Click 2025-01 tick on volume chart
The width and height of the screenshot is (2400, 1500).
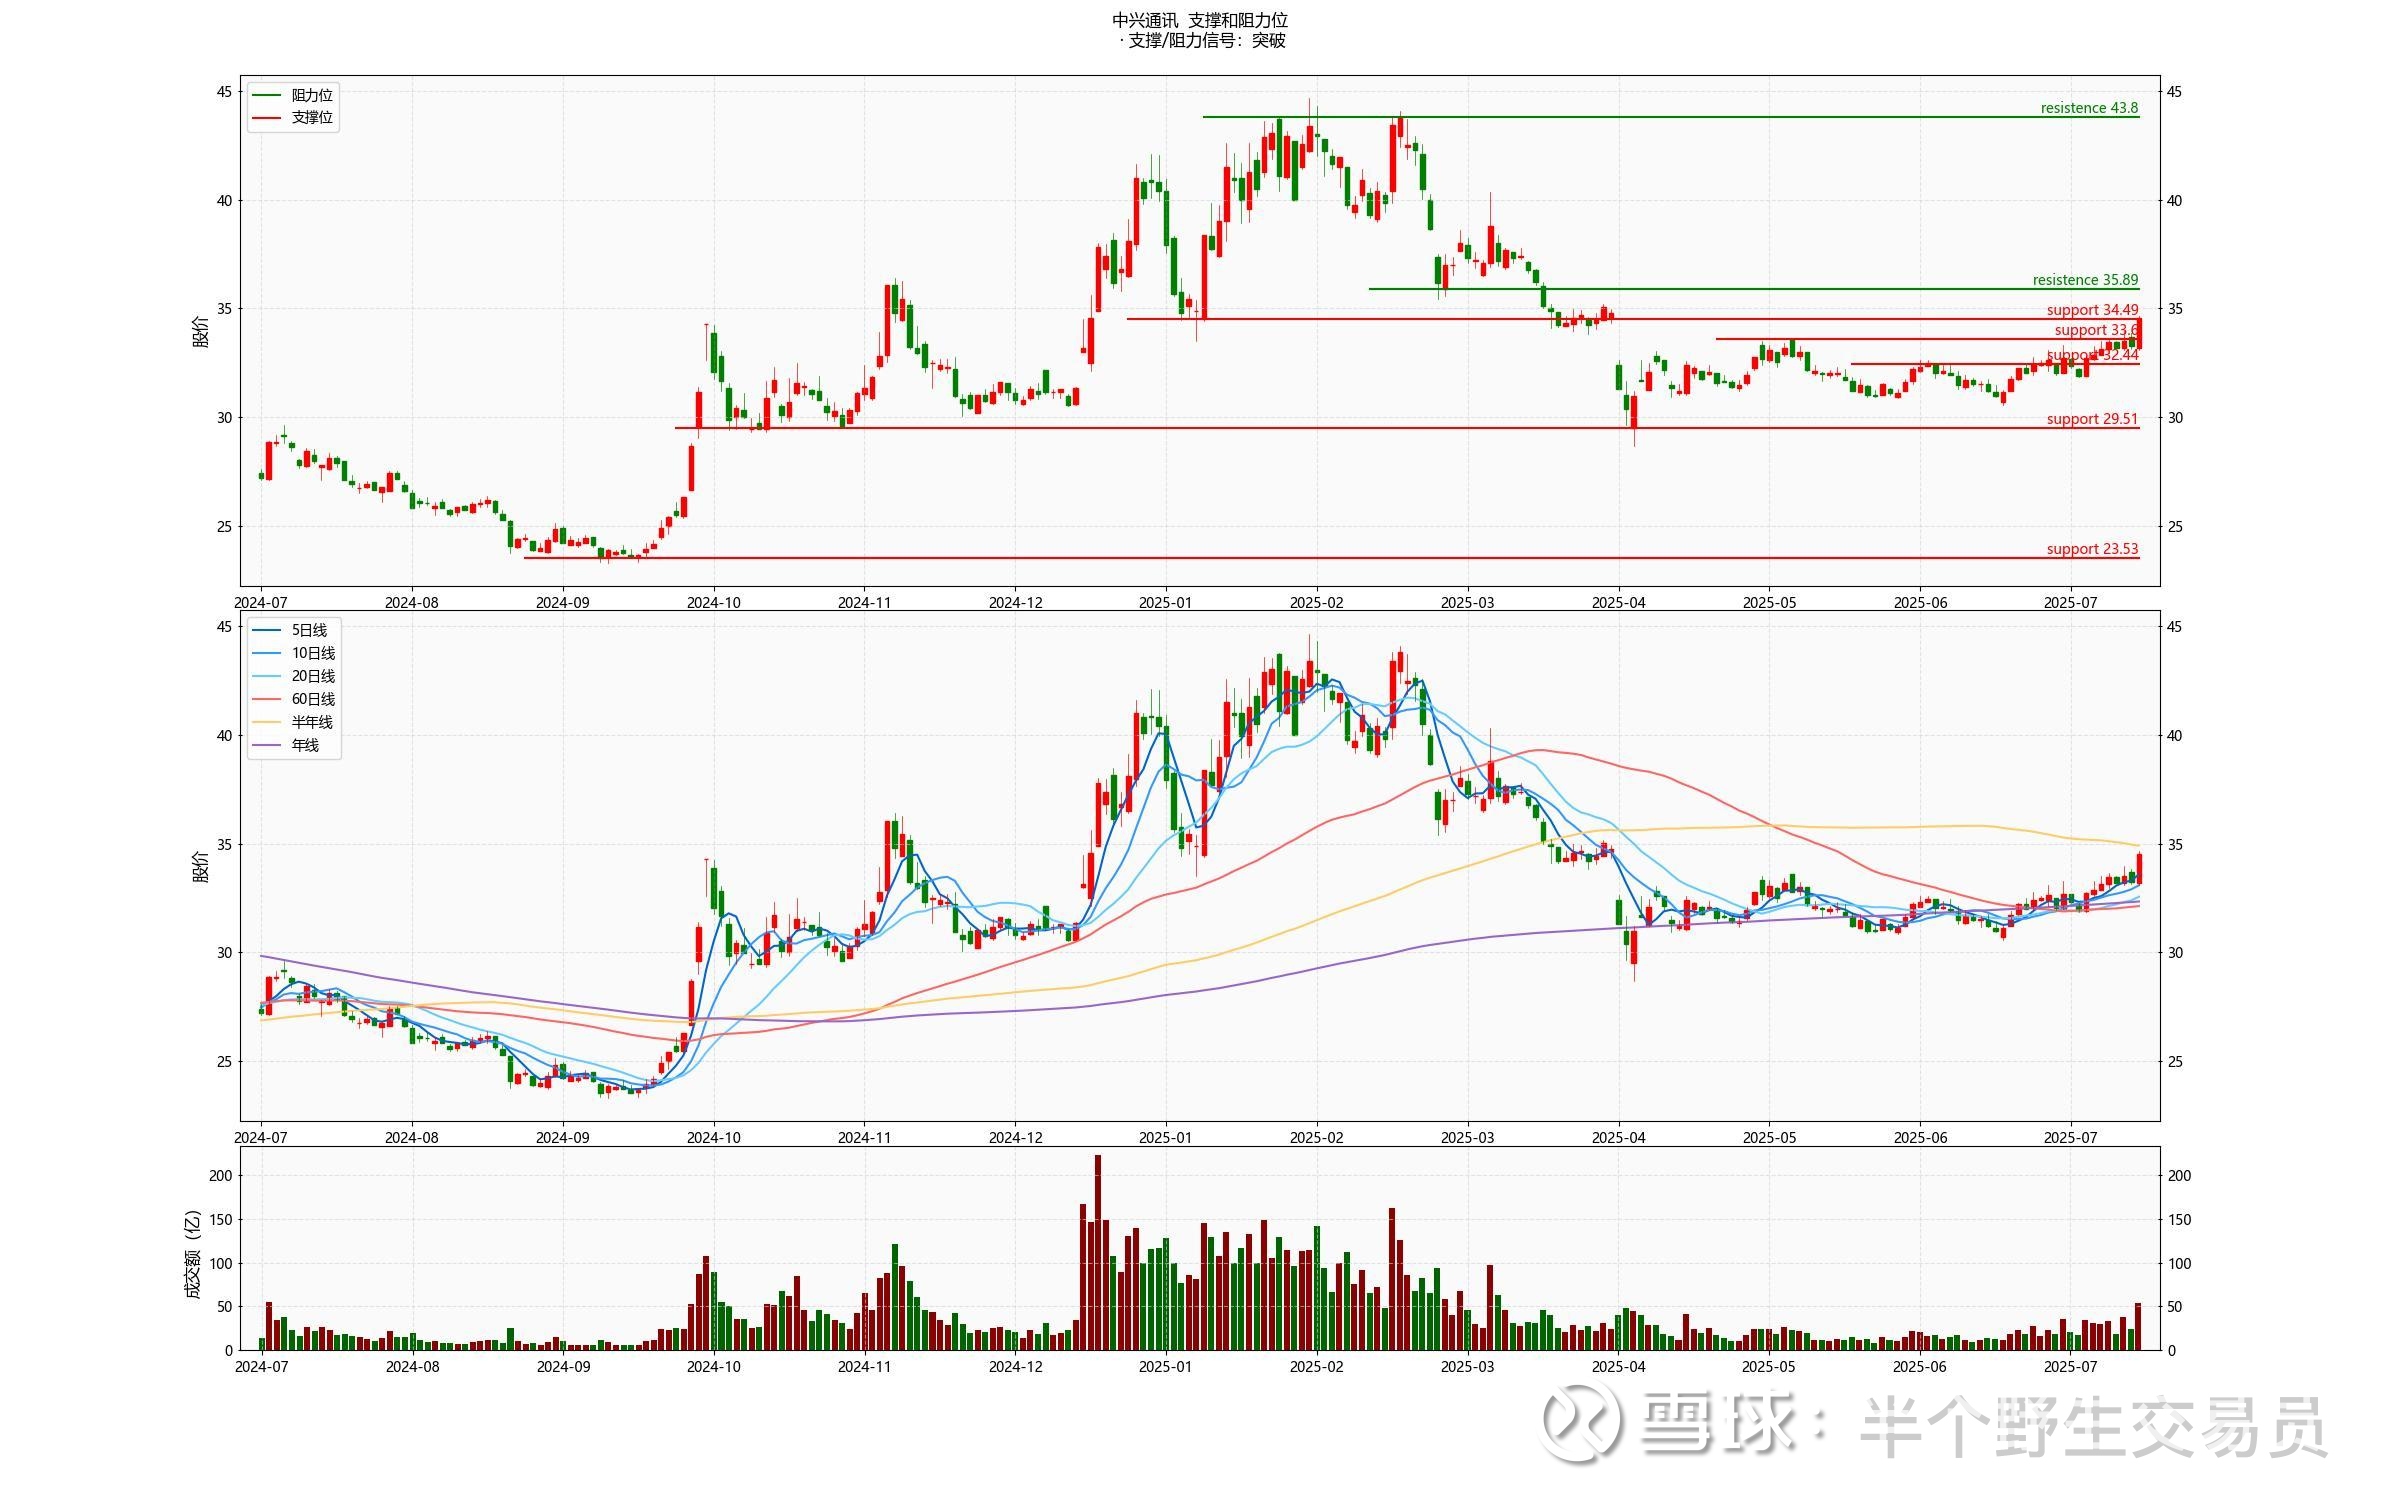point(1166,1366)
